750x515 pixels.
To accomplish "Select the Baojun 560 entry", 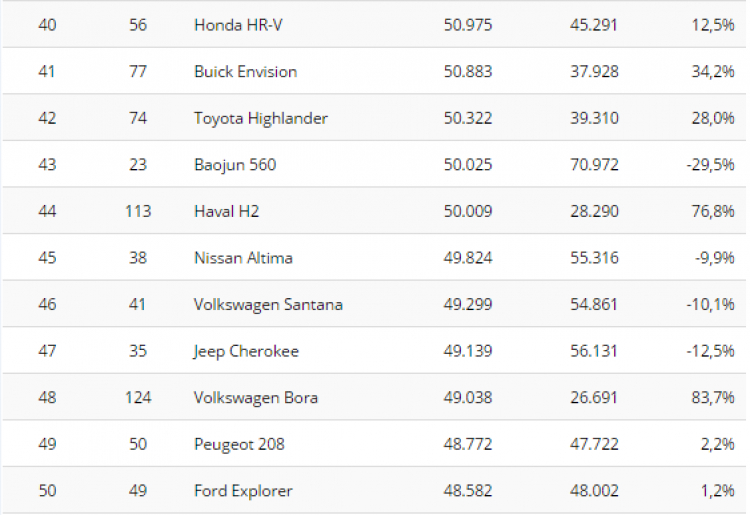I will tap(235, 164).
